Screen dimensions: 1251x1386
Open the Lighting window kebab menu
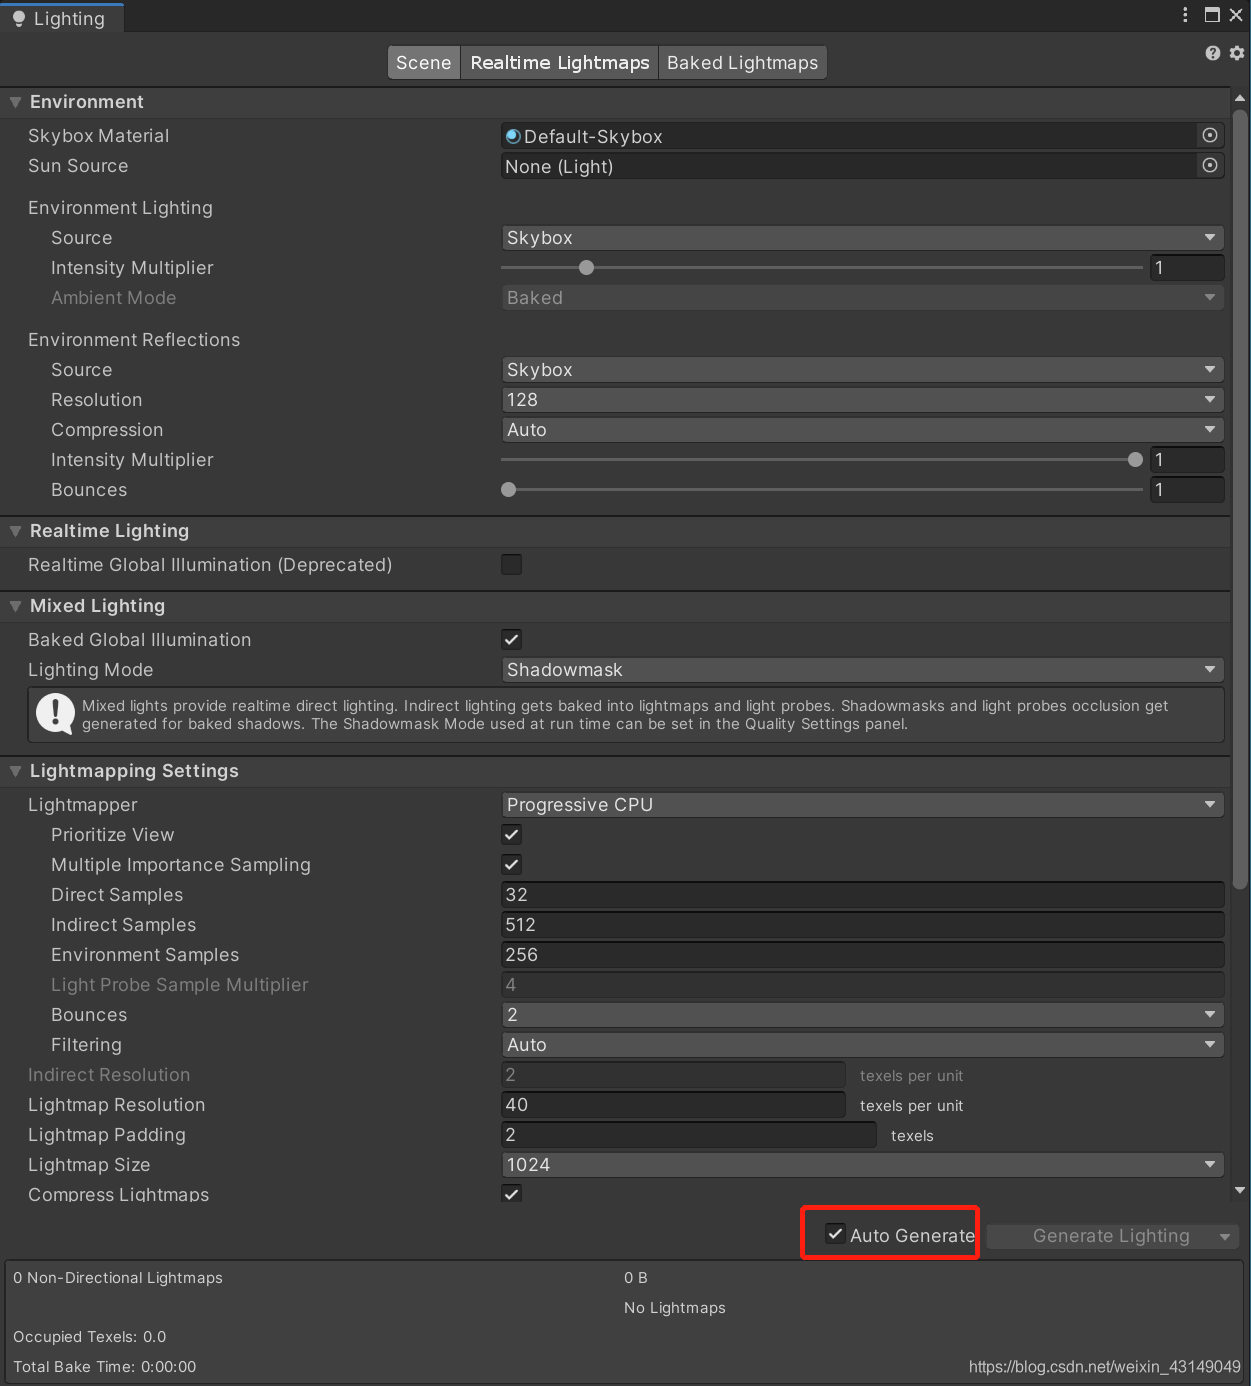click(1185, 15)
